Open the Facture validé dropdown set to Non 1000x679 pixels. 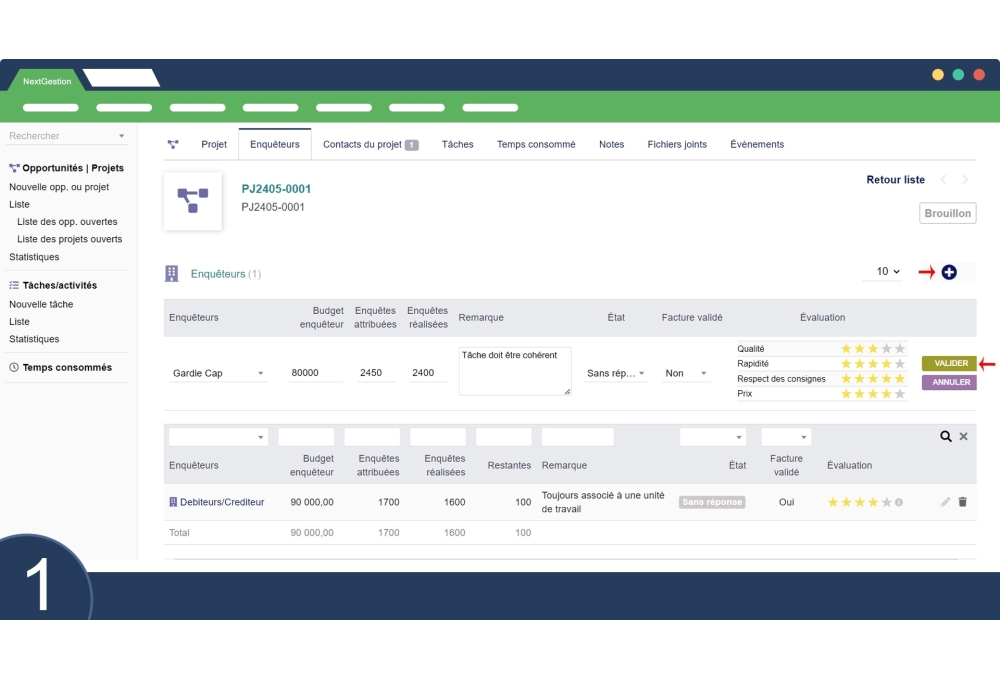pyautogui.click(x=686, y=373)
